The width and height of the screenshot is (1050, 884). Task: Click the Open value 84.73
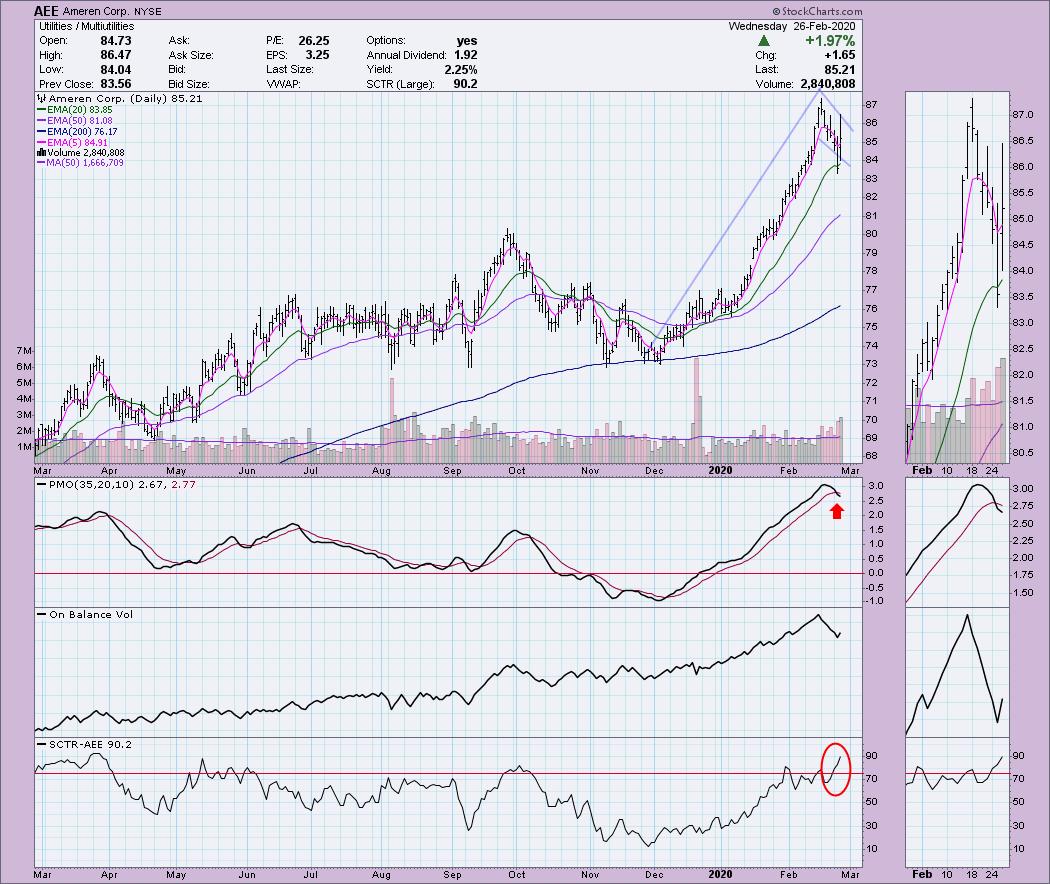[x=115, y=41]
